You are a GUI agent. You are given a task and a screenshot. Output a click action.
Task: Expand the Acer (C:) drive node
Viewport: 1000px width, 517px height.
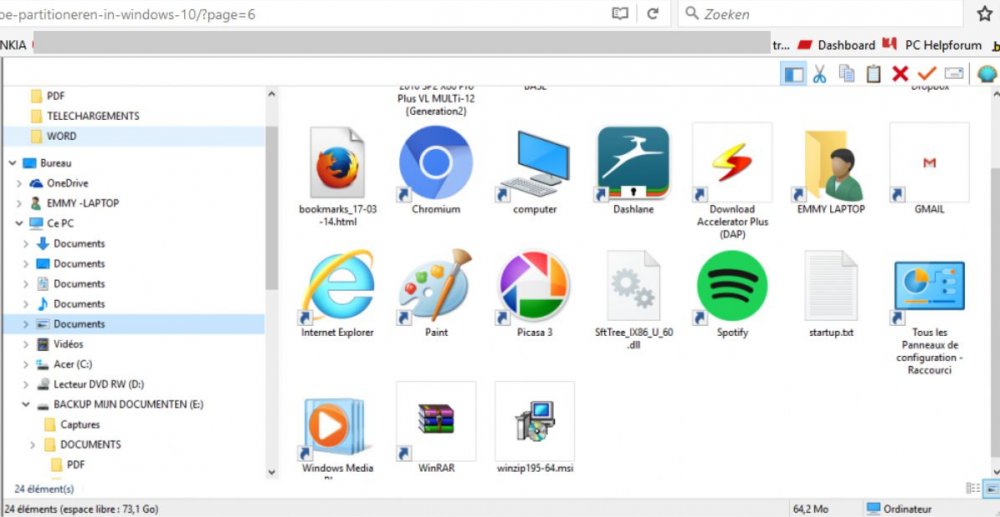pyautogui.click(x=26, y=365)
